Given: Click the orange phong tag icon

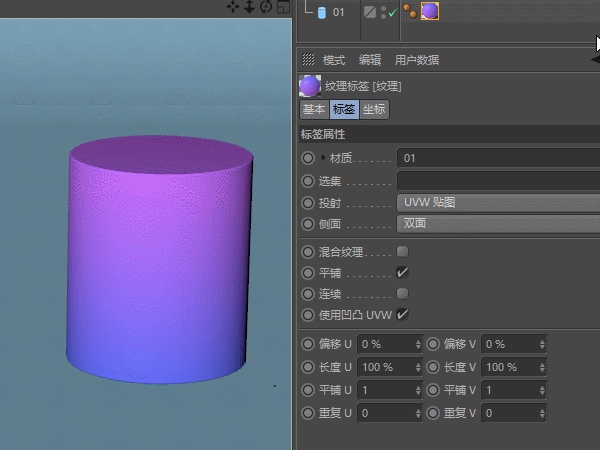Looking at the screenshot, I should click(x=410, y=11).
